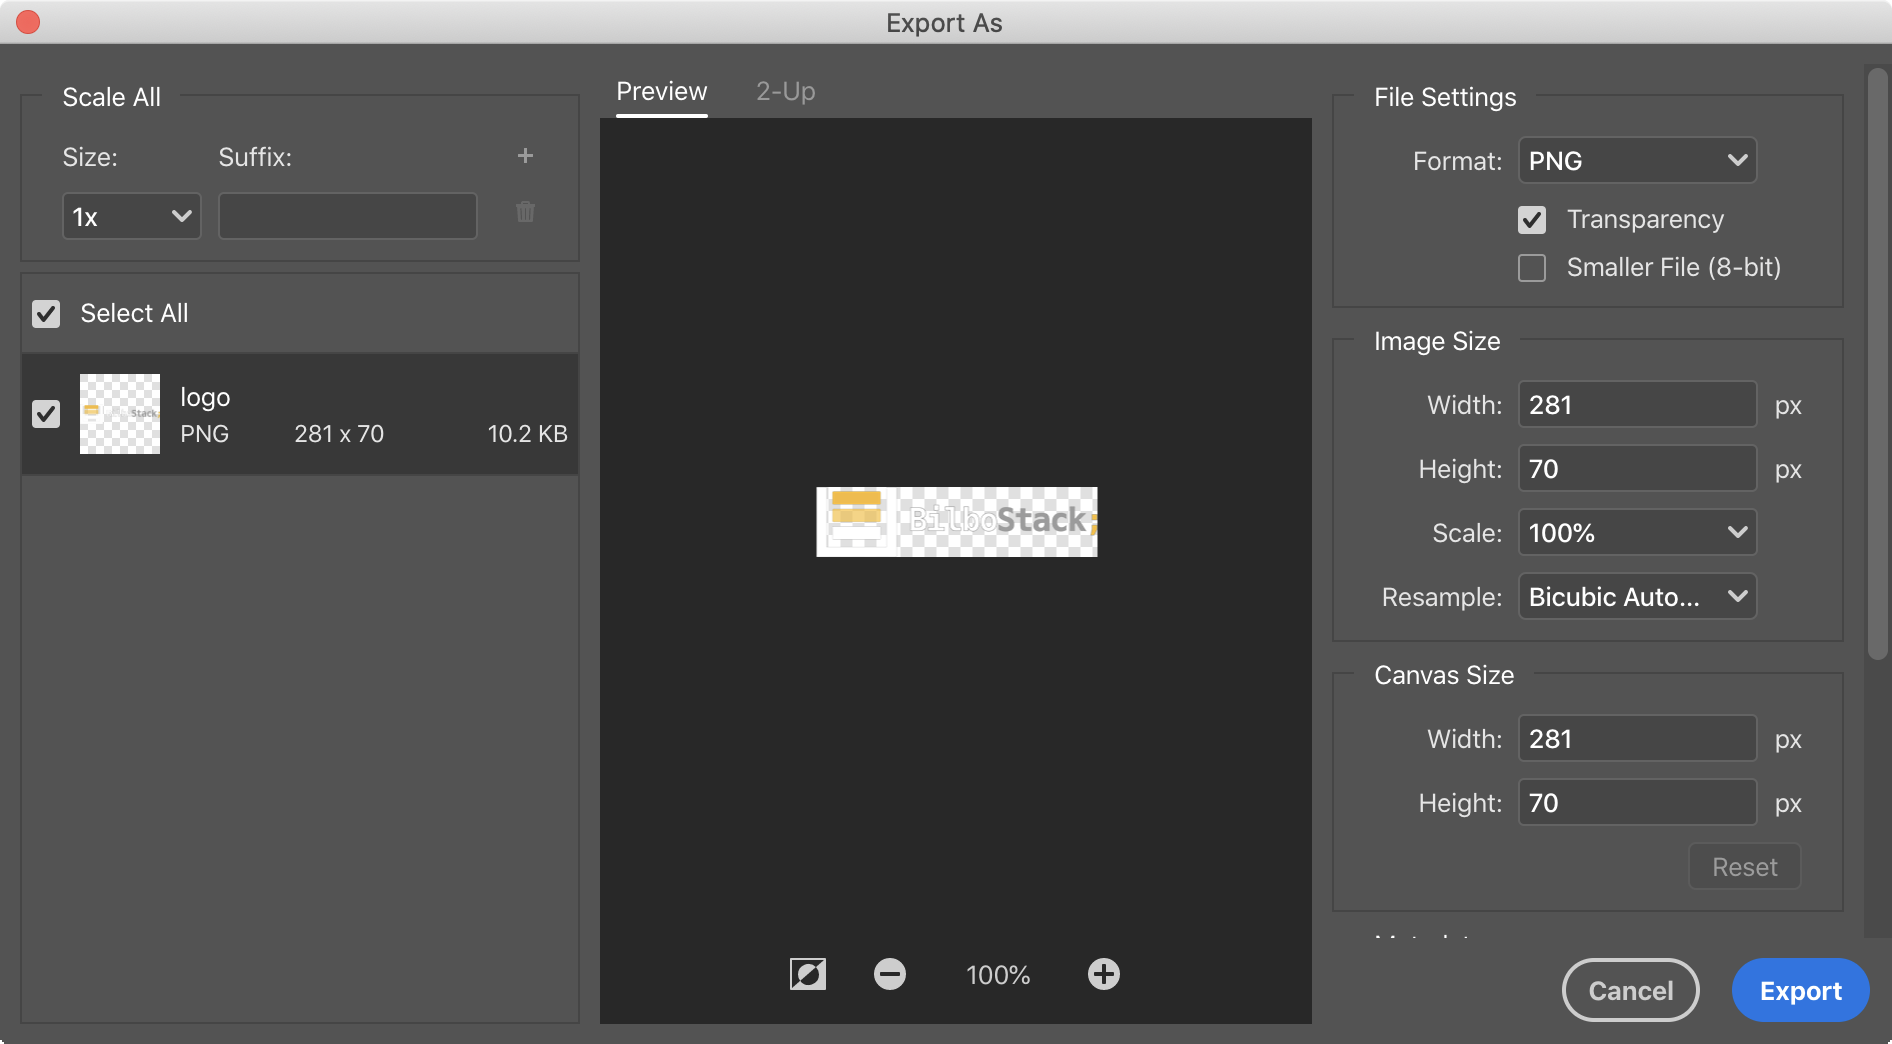
Task: Click the Image Size Width field
Action: click(x=1638, y=404)
